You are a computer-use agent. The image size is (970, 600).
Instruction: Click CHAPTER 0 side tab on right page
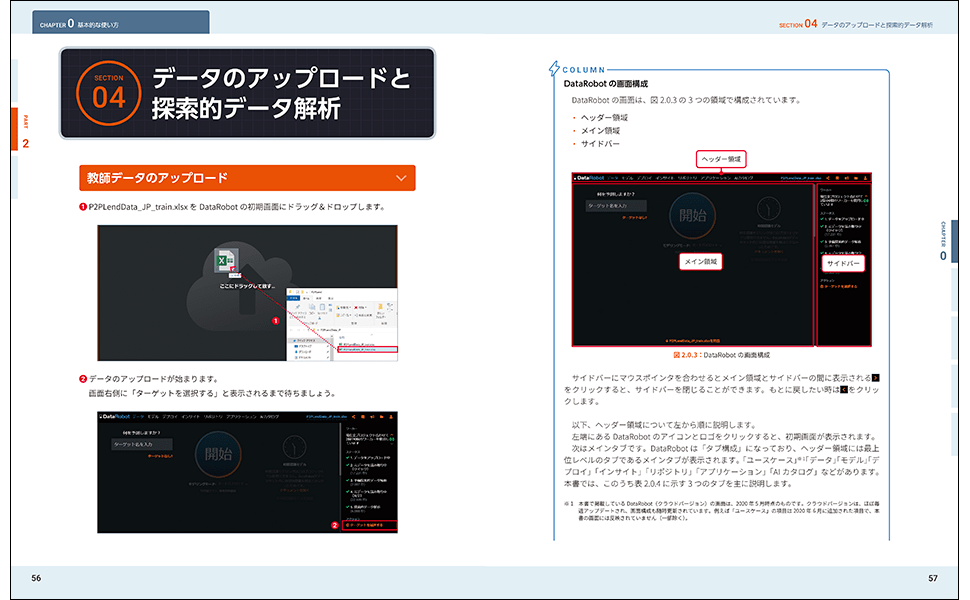(x=955, y=241)
